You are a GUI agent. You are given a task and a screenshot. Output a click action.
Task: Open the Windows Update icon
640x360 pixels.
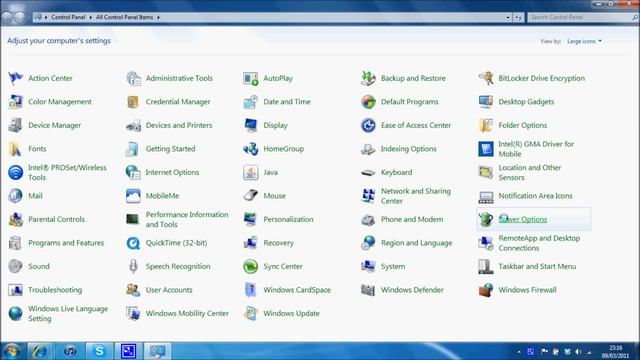coord(251,313)
